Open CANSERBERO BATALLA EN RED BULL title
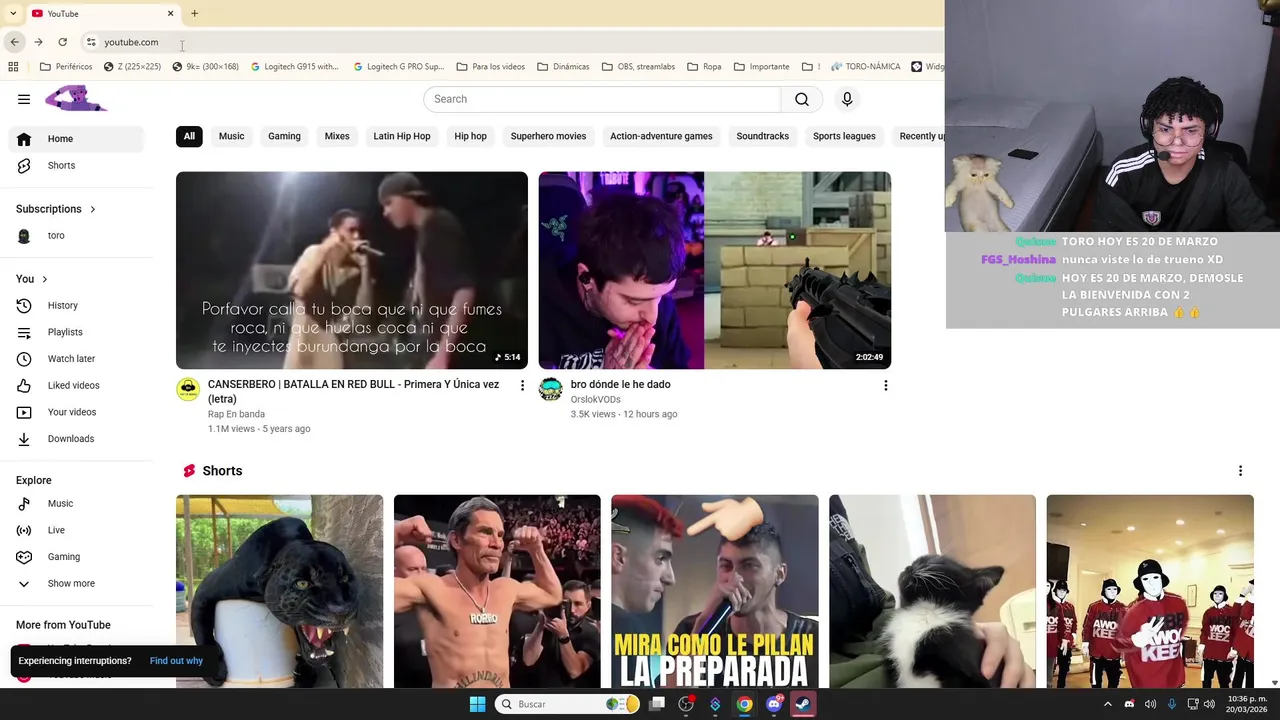Image resolution: width=1280 pixels, height=720 pixels. 353,391
